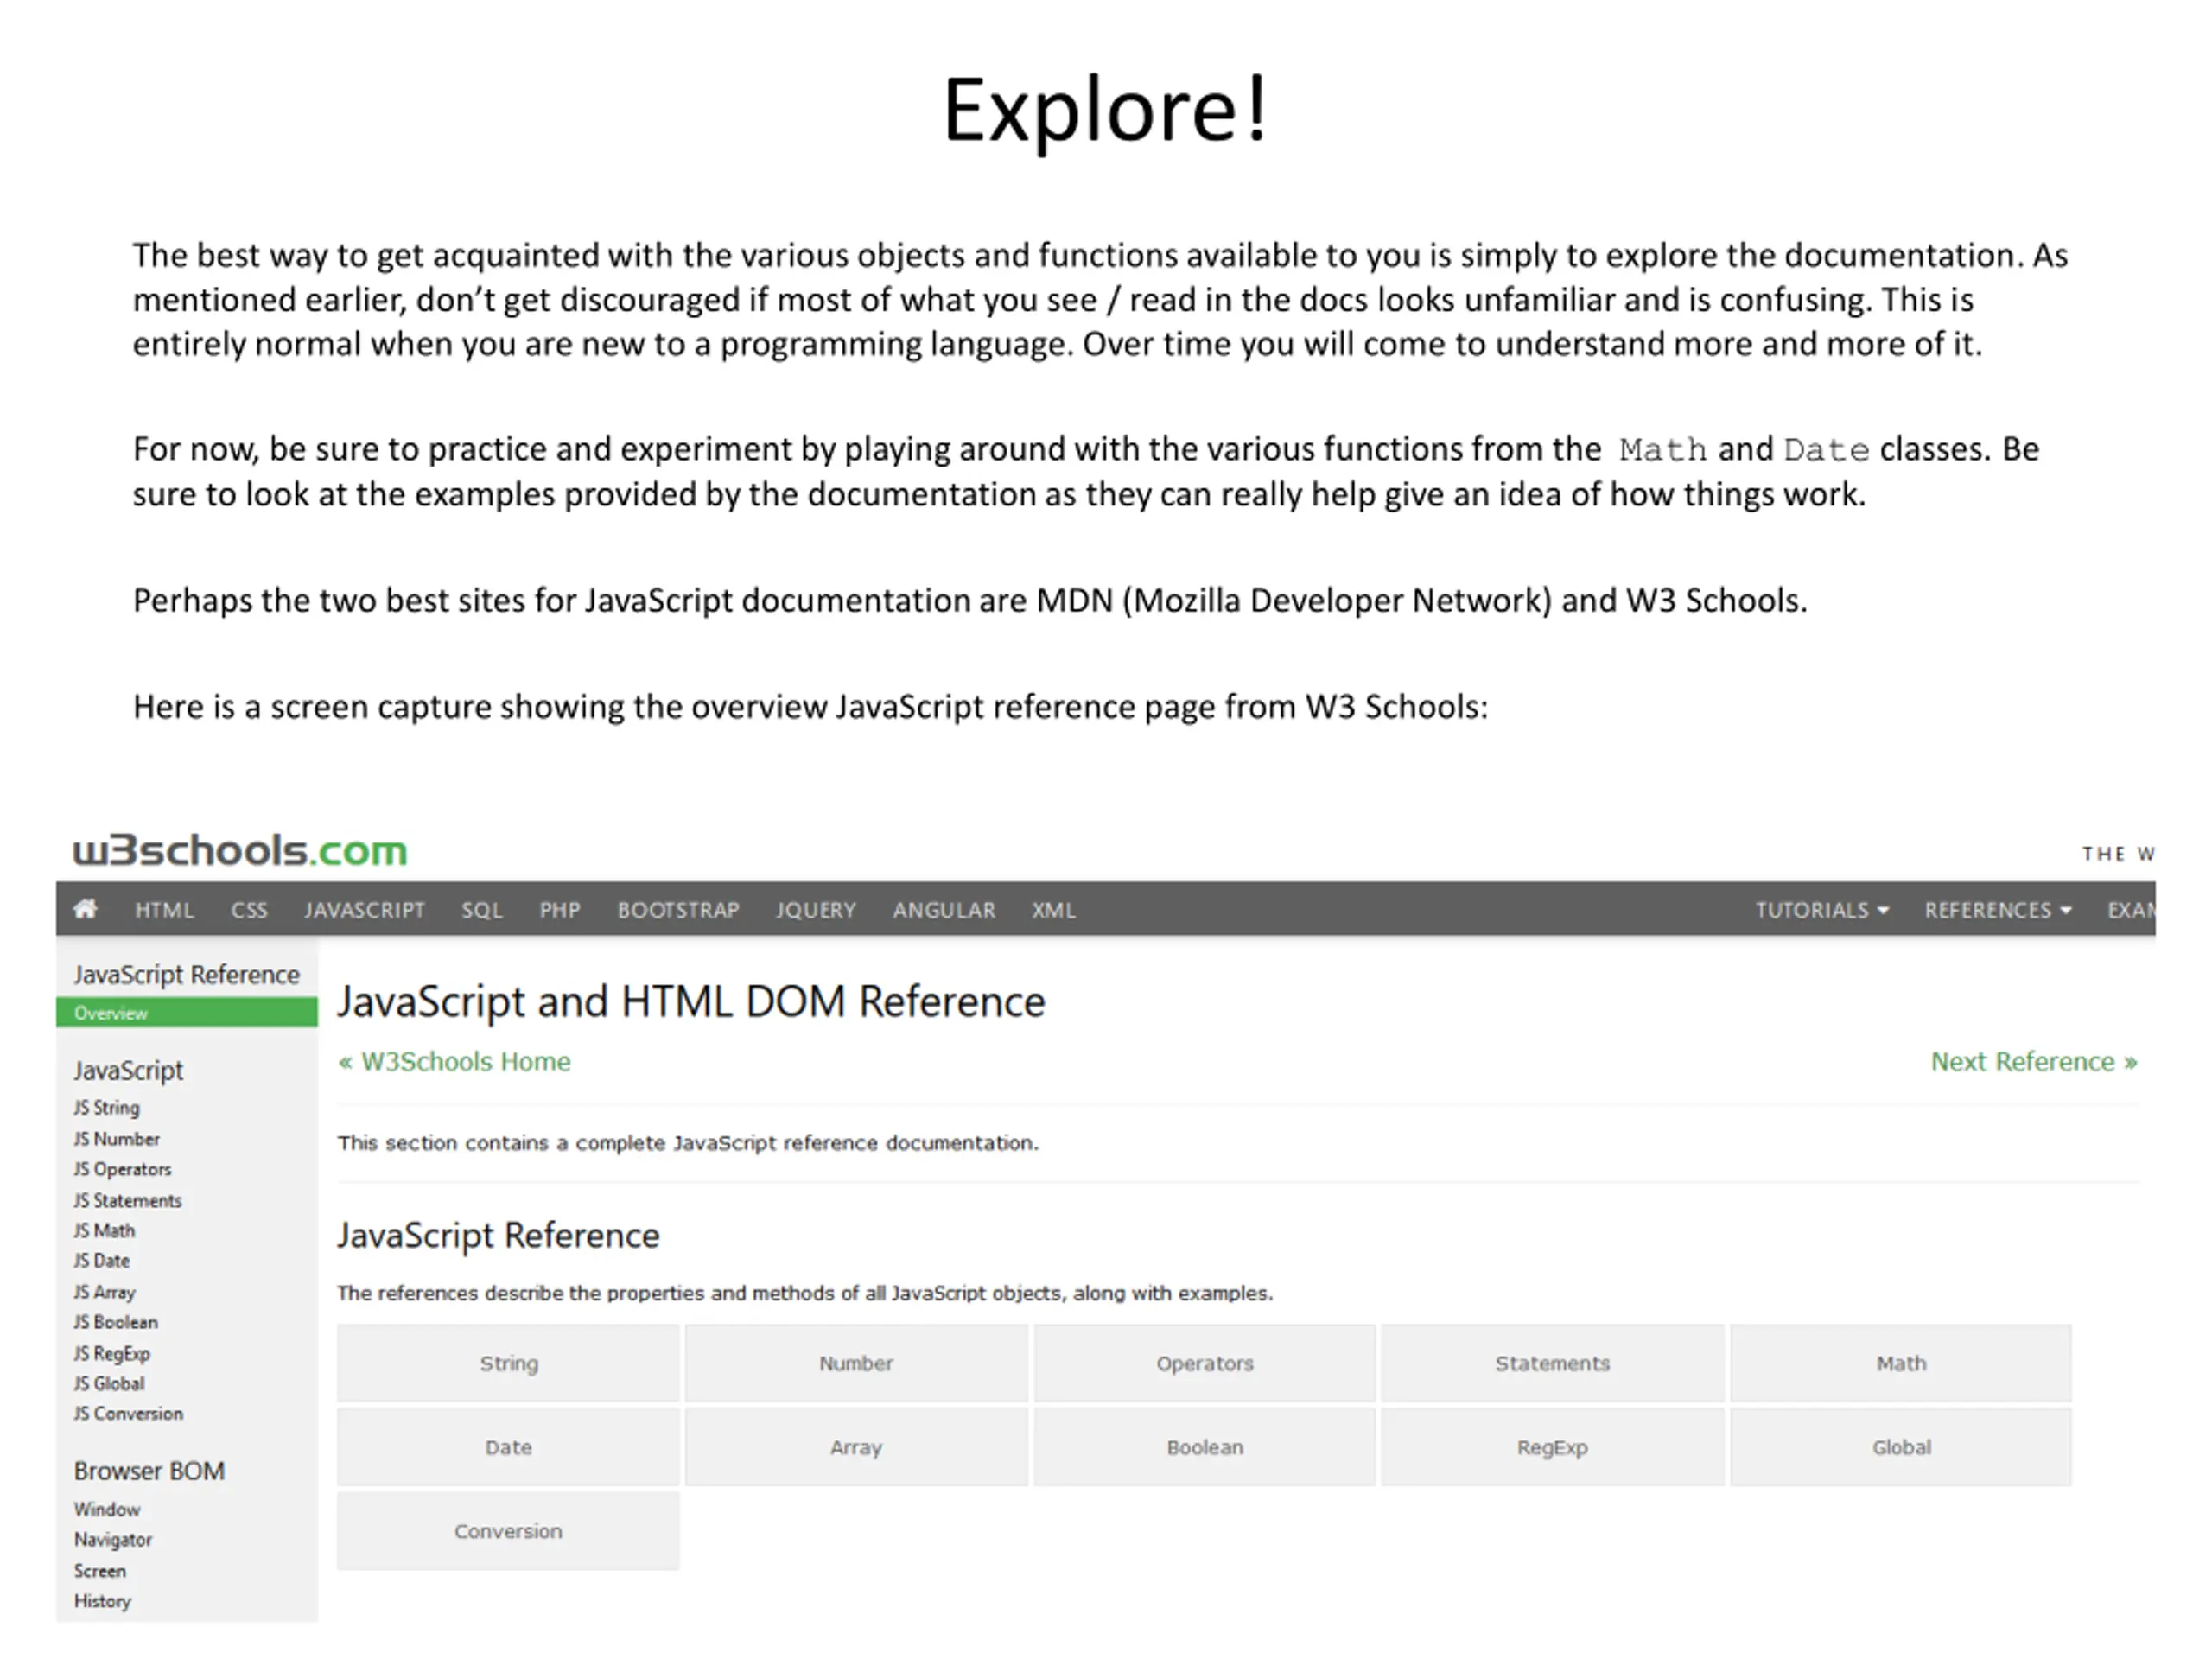Screen dimensions: 2212x1659
Task: Open the REFERENCES dropdown menu
Action: coord(1998,910)
